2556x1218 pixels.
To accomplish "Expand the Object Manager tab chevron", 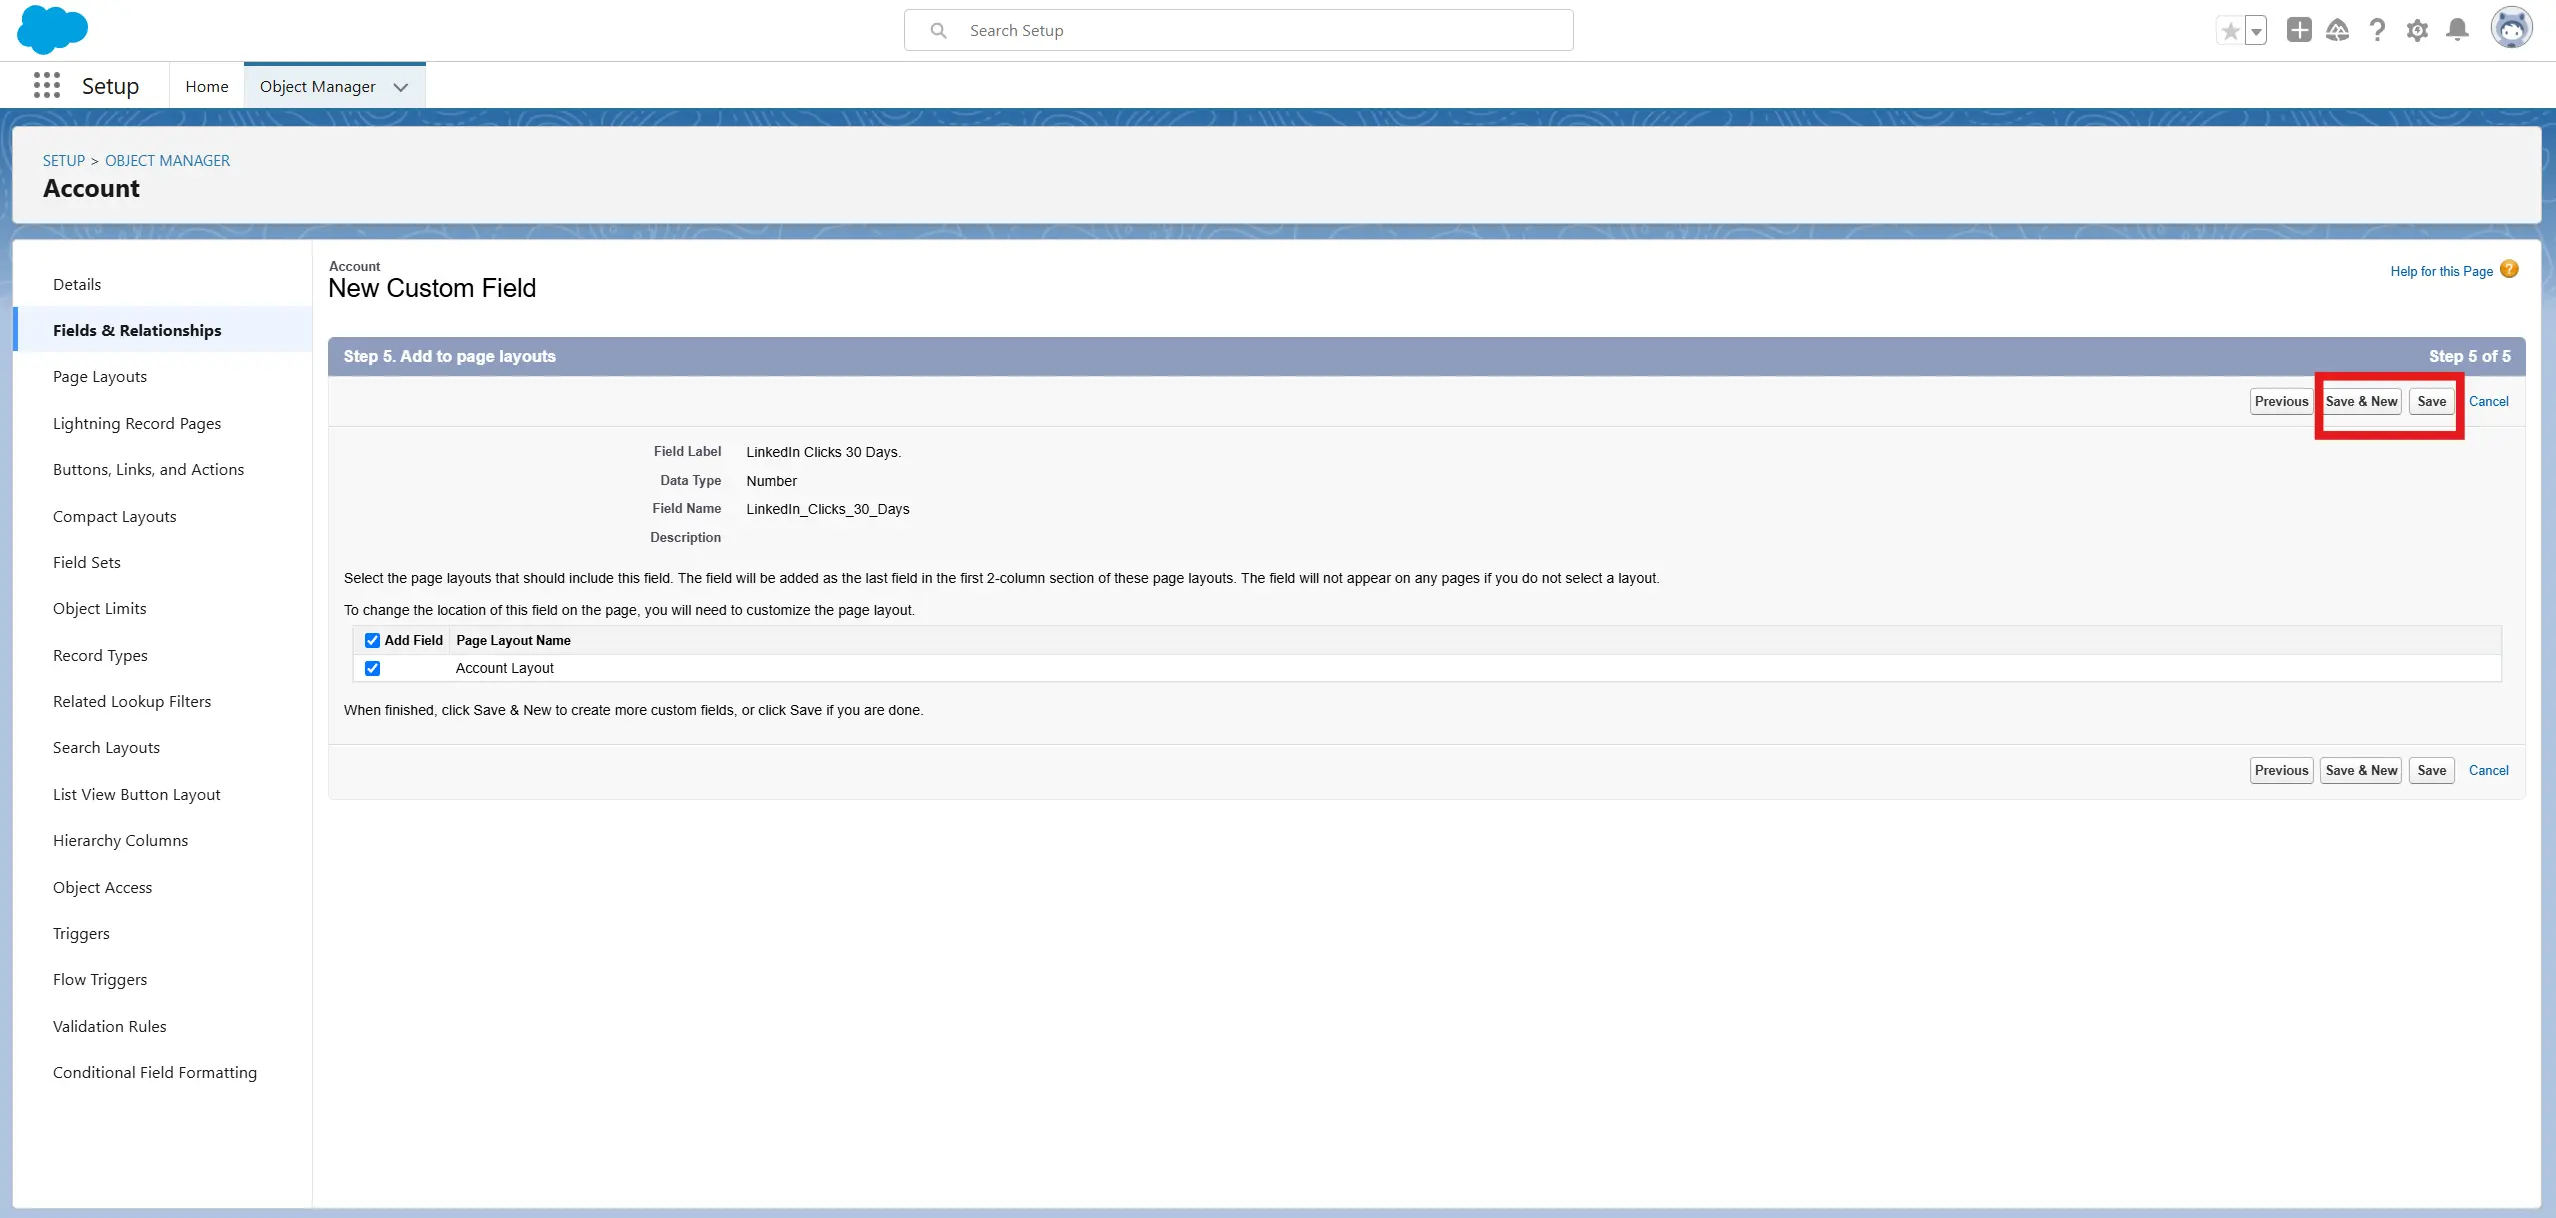I will click(401, 87).
